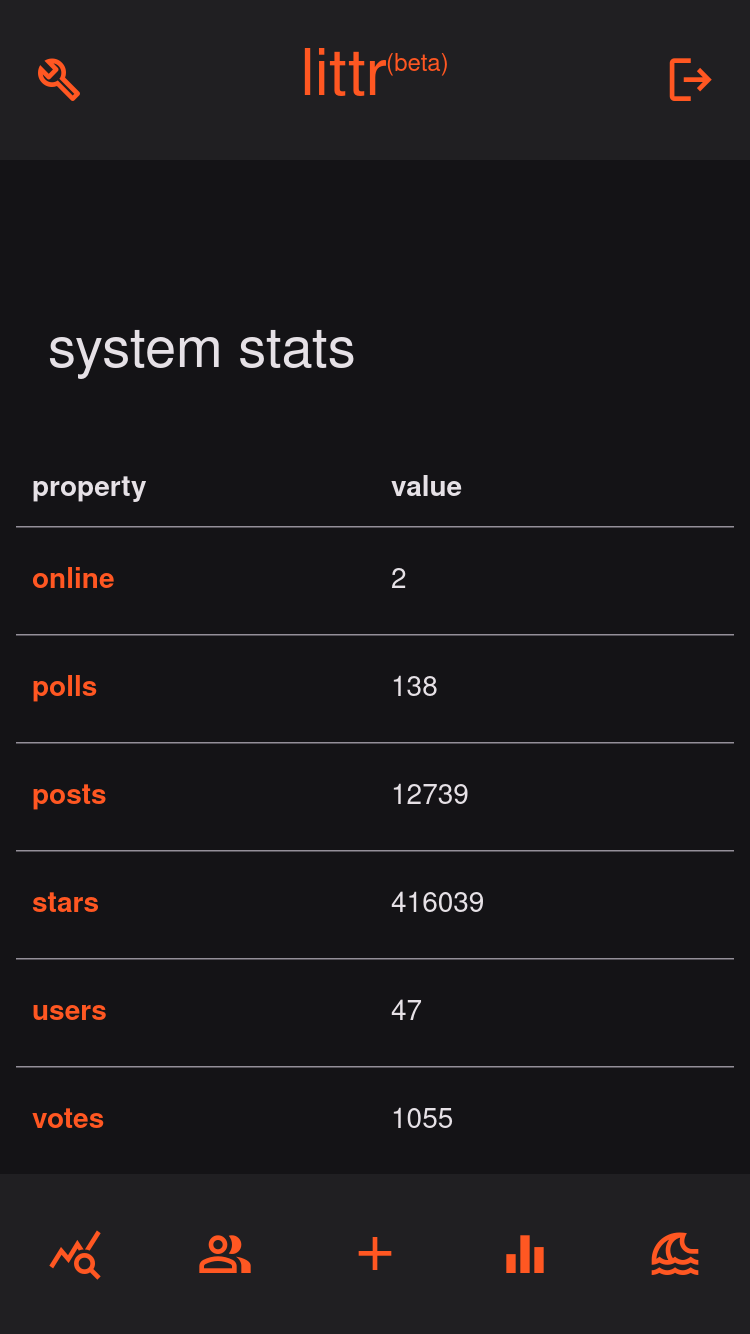
Task: Select the flow trends search icon
Action: coord(75,1255)
